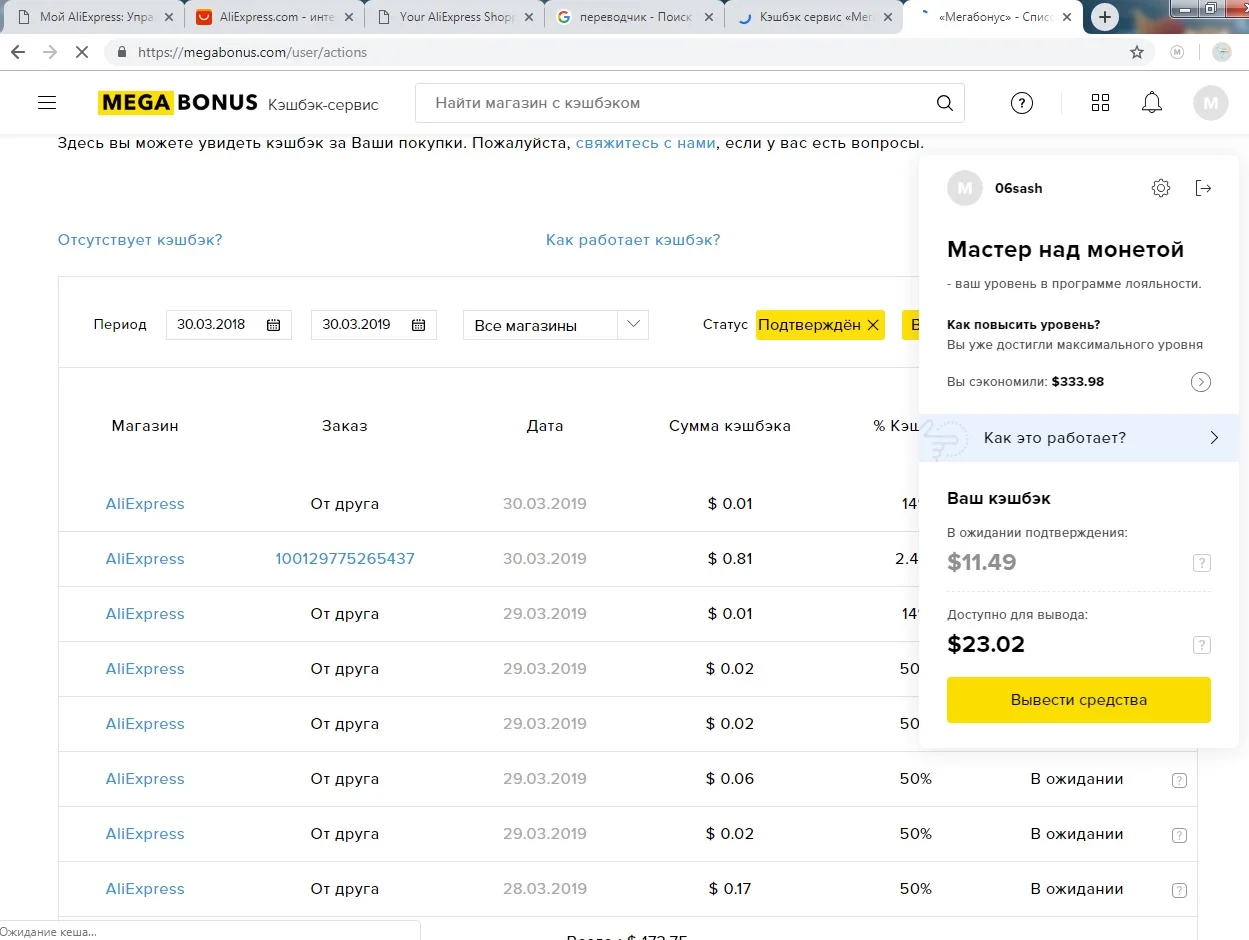Screen dimensions: 1249x940
Task: Click help icon on $ 0.06 row
Action: click(1179, 780)
